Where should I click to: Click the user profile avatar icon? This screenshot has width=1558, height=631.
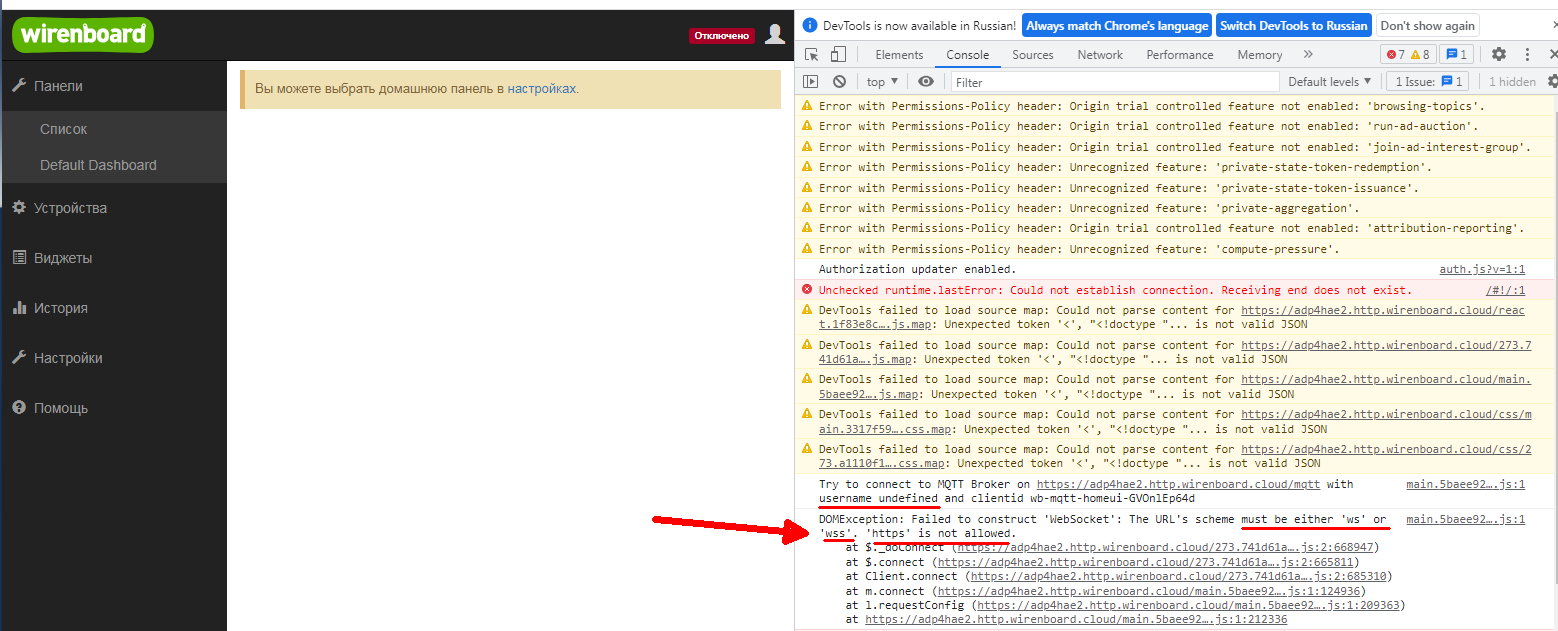[x=774, y=35]
